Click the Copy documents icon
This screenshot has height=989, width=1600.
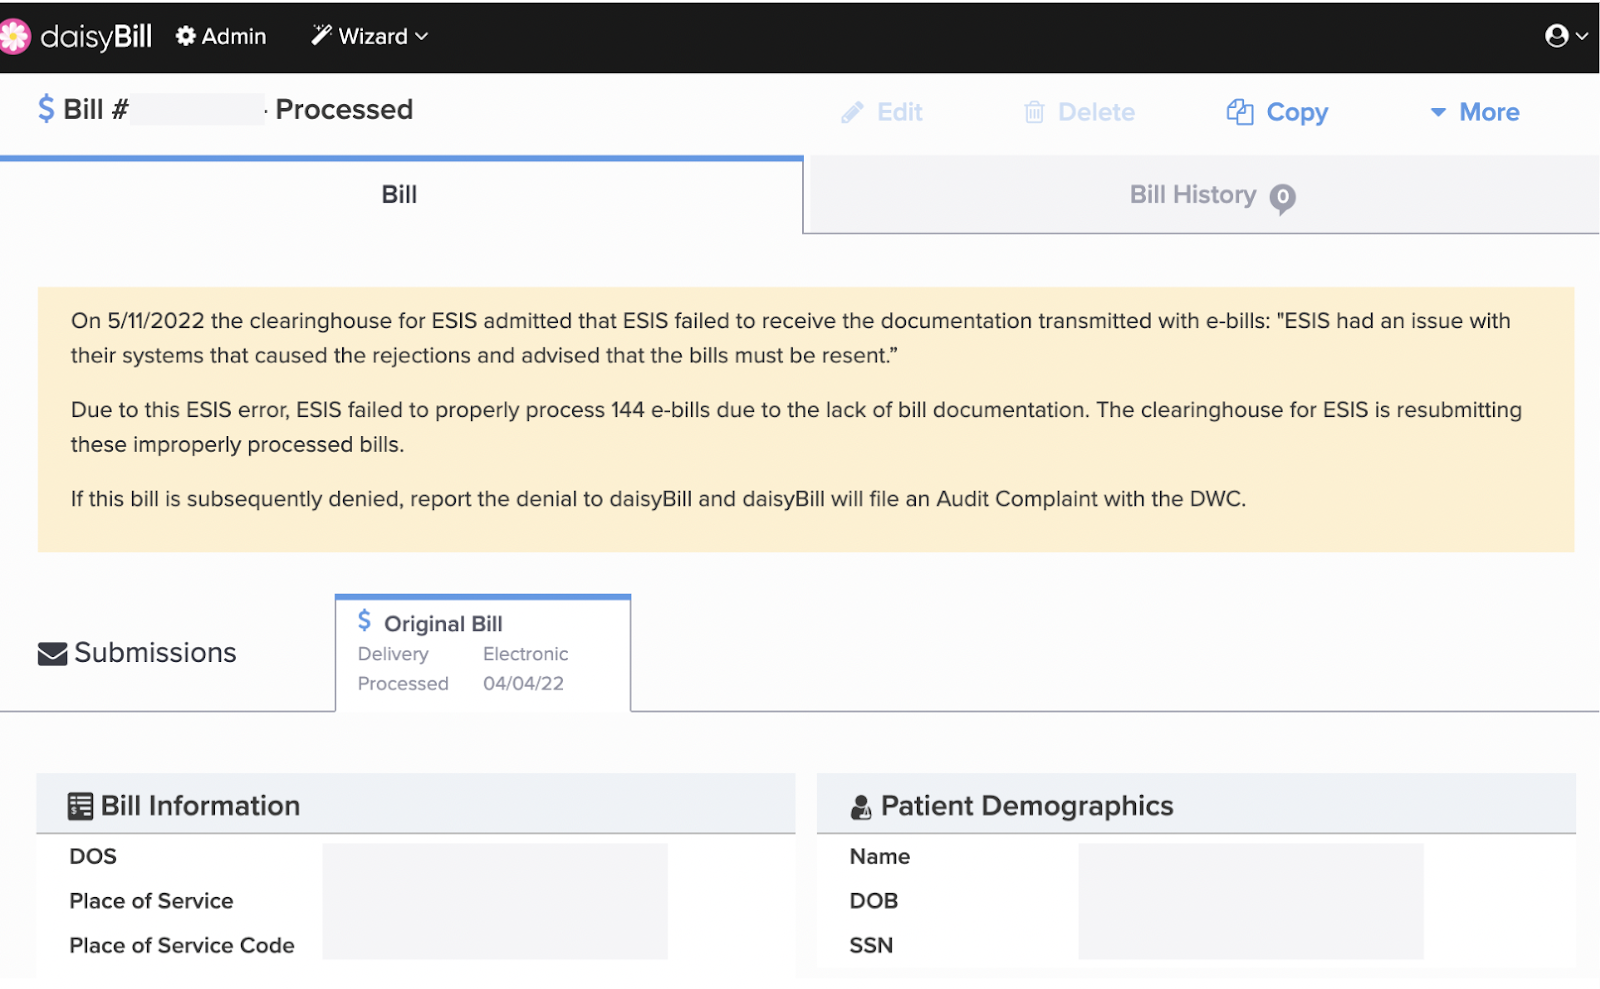pos(1240,112)
